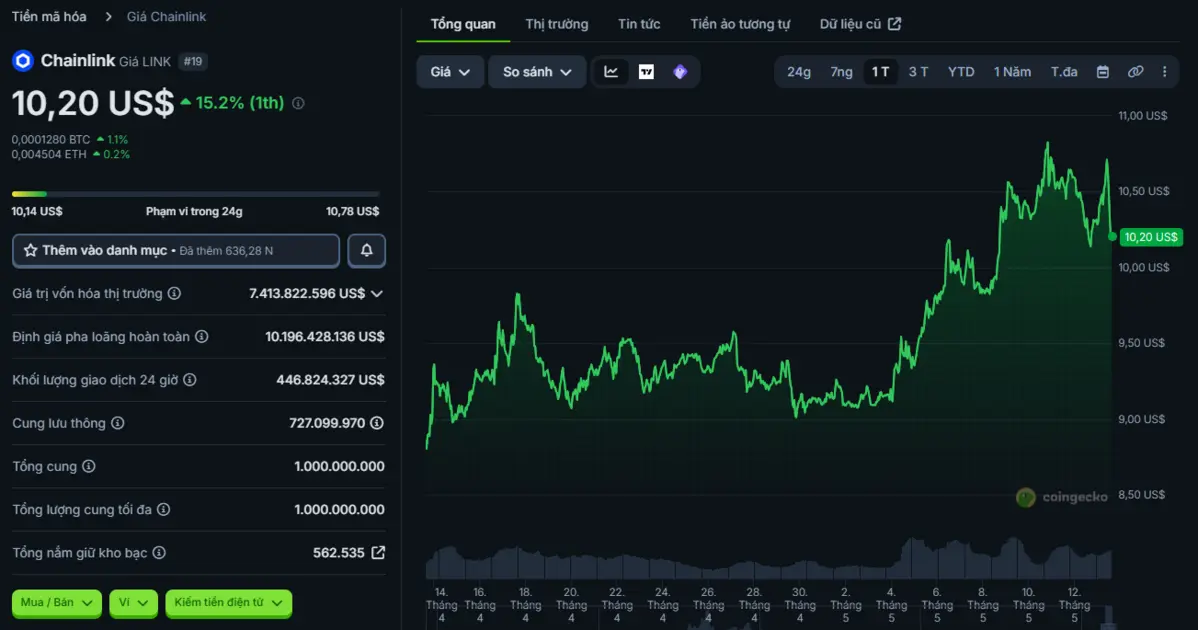Screen dimensions: 1198x630
Task: Open the Dữ liệu cũ tab
Action: [860, 24]
